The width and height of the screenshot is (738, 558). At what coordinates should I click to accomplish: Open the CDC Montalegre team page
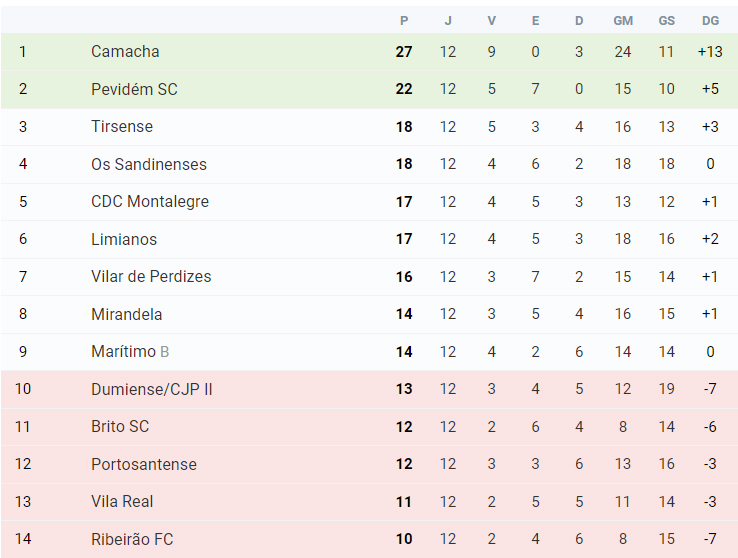[x=150, y=201]
